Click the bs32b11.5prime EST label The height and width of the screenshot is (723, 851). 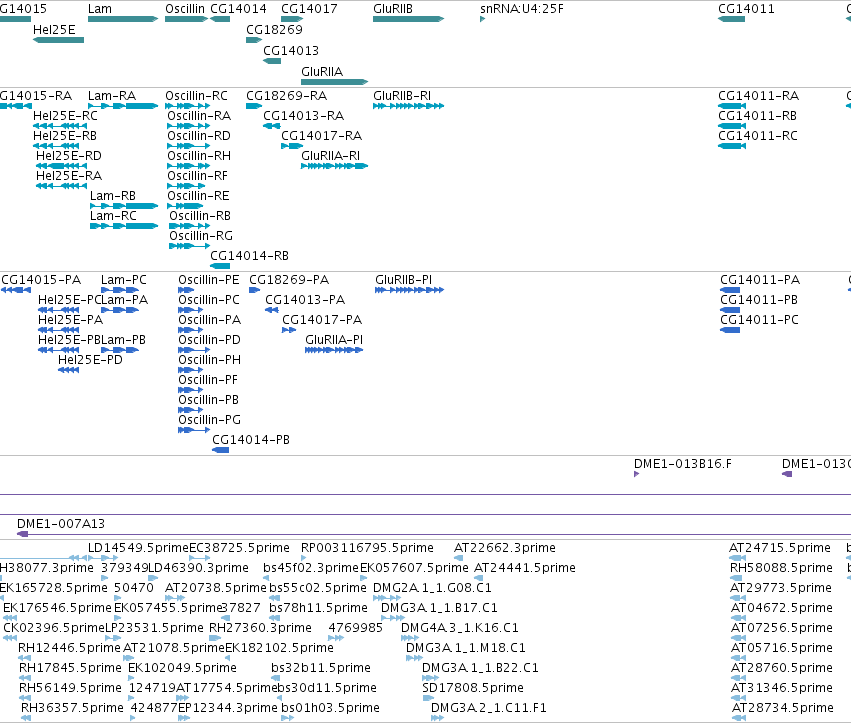(321, 668)
